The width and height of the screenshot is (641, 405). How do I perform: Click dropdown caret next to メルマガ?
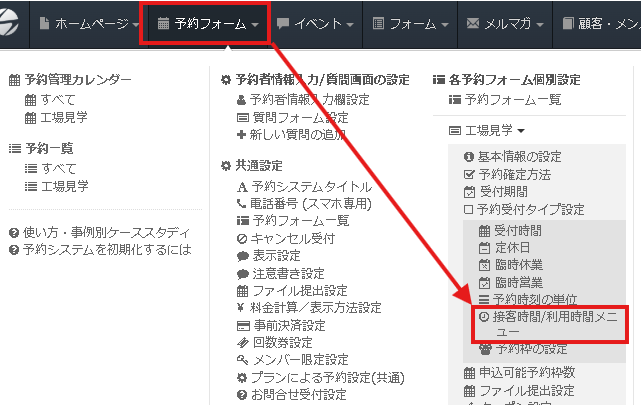pos(540,25)
